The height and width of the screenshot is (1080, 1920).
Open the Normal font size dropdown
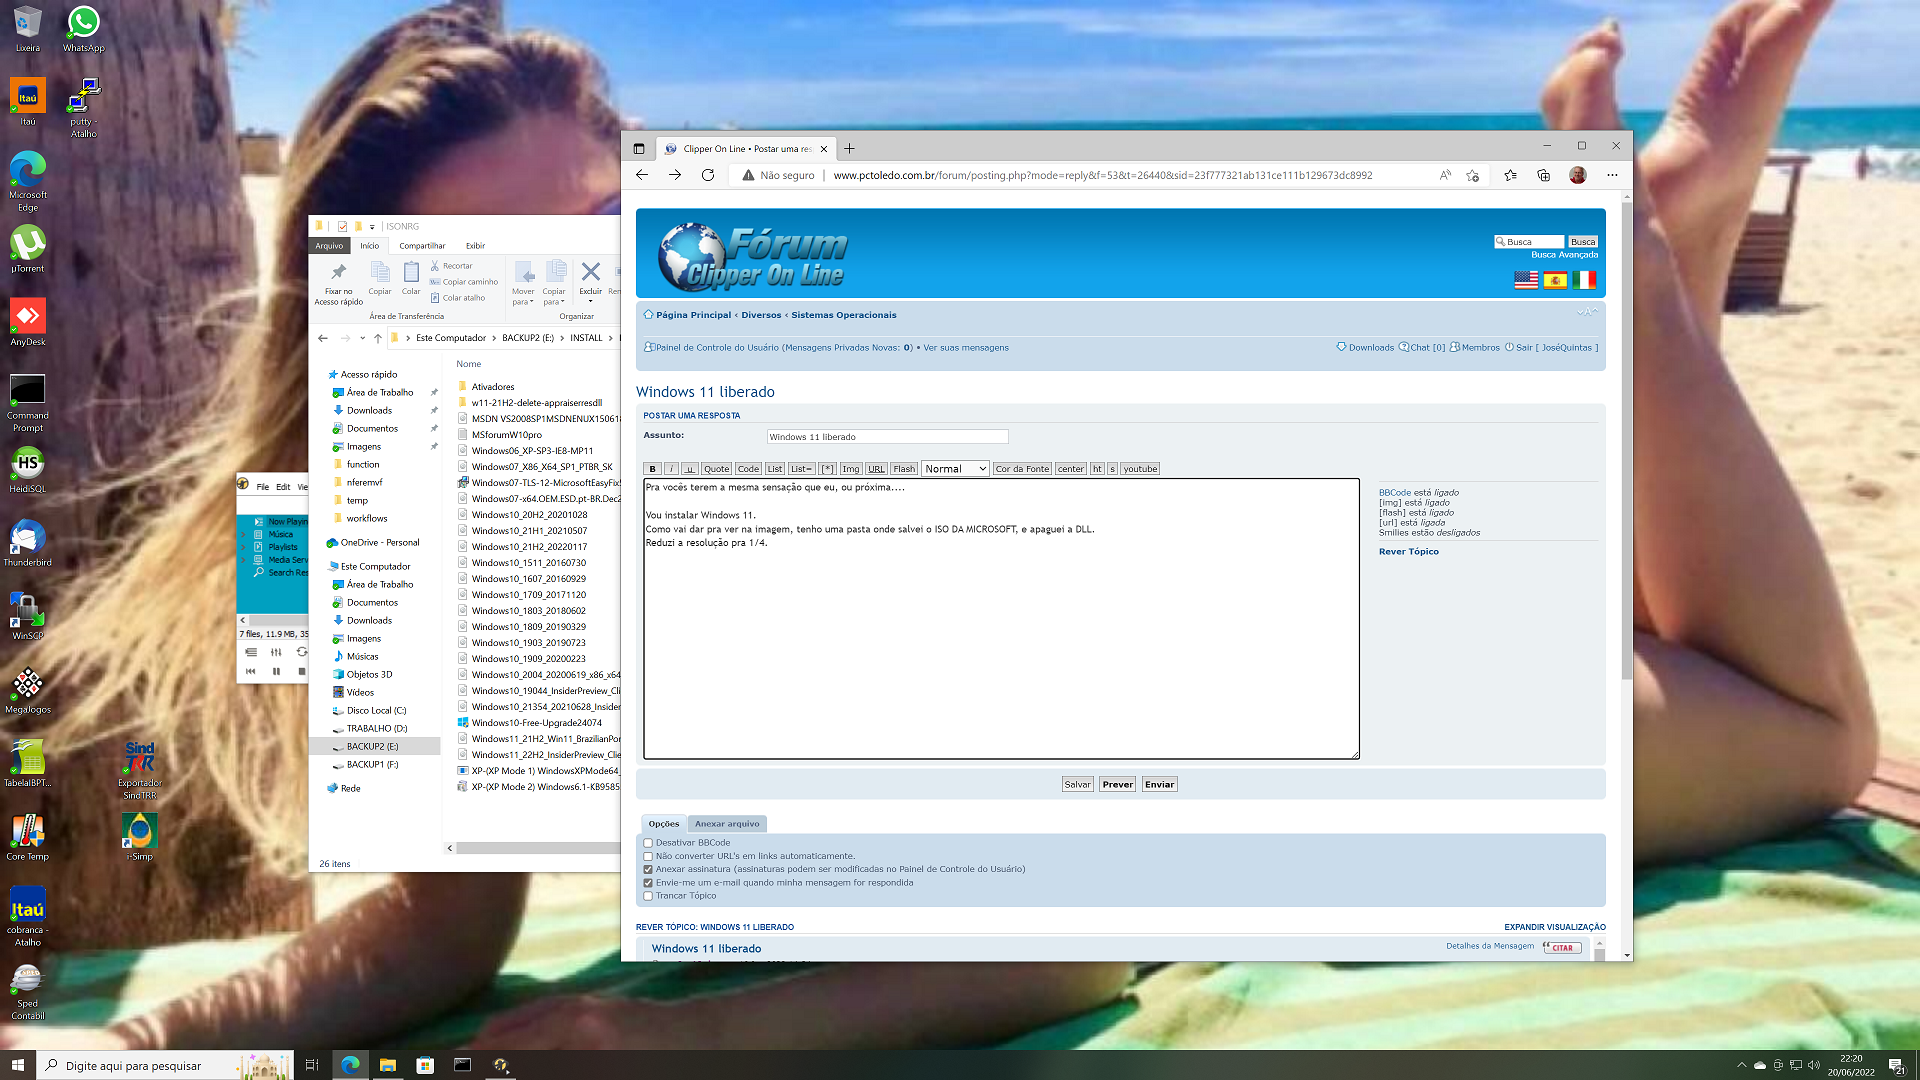(x=955, y=469)
